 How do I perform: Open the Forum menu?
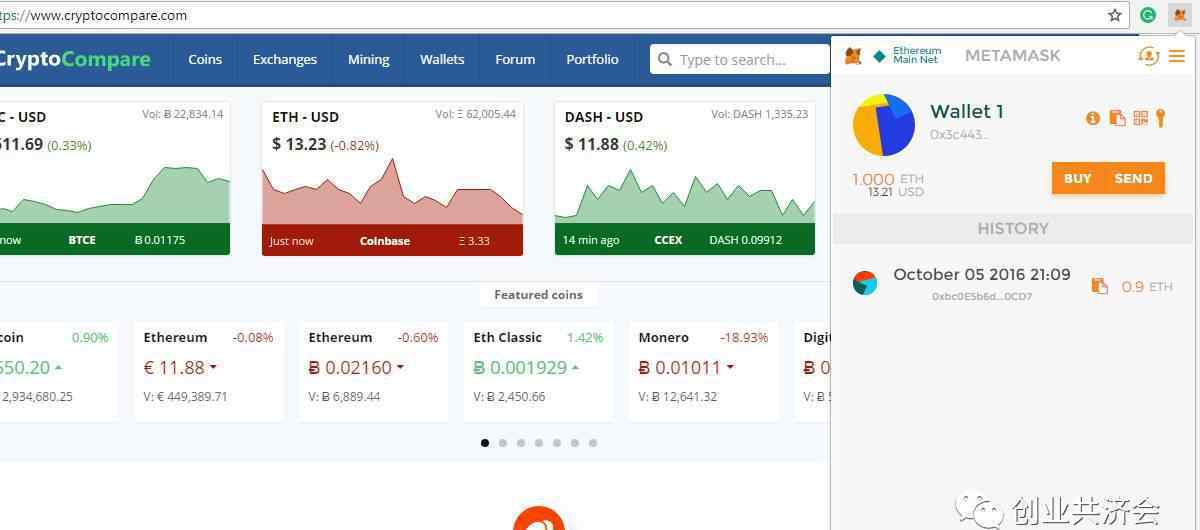(x=515, y=59)
